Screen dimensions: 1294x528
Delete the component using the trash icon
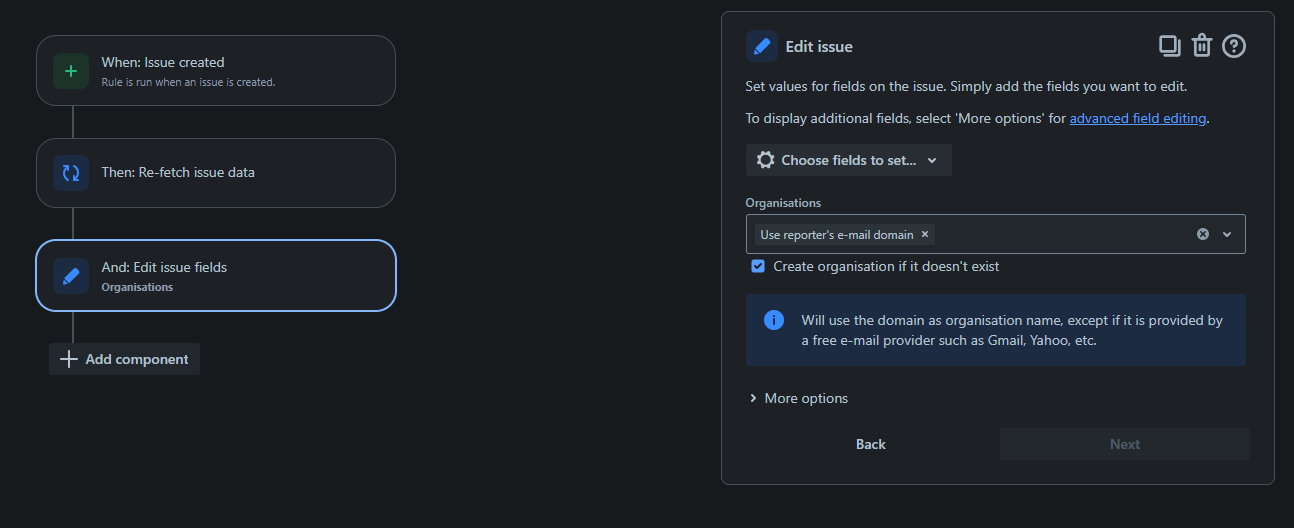tap(1202, 45)
